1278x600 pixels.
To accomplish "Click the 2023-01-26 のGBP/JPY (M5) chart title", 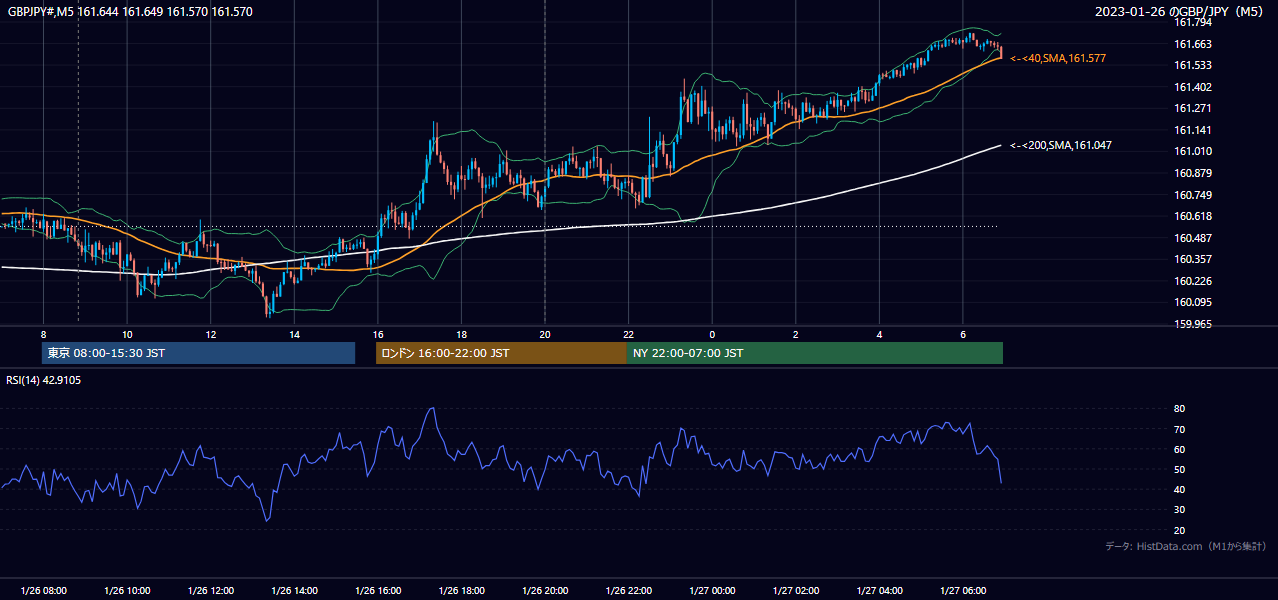I will tap(1181, 12).
